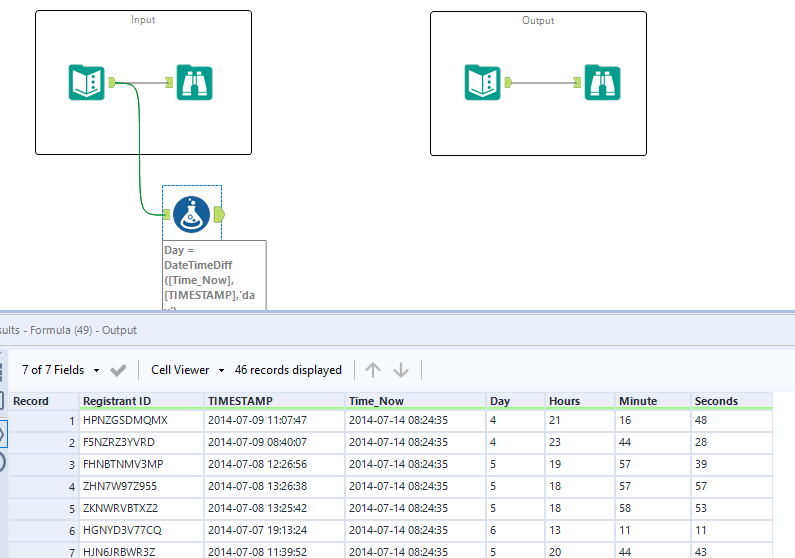Select the Formula tool on canvas
The height and width of the screenshot is (558, 795).
point(192,213)
